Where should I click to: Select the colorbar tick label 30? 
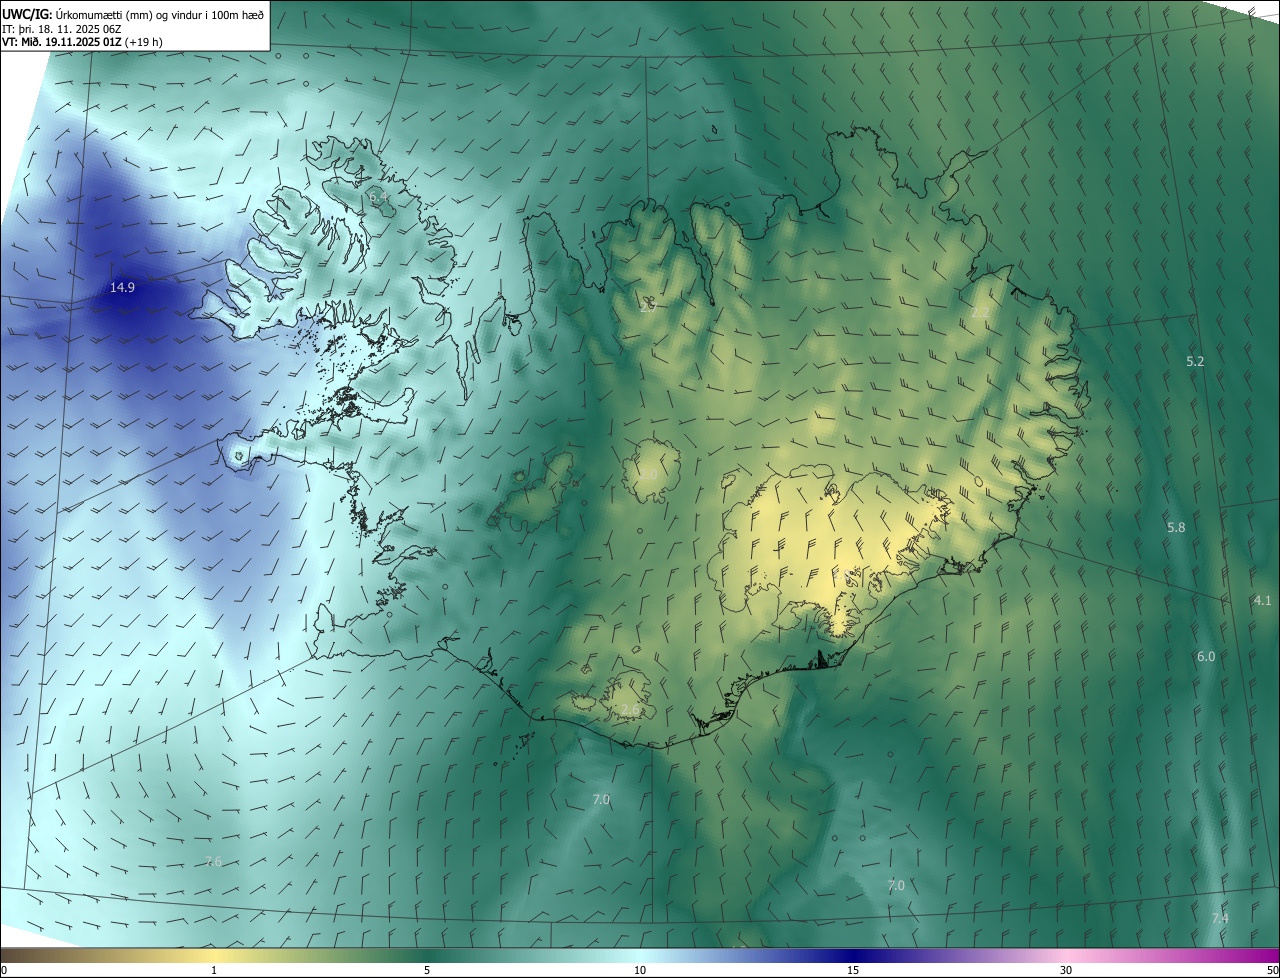tap(1066, 971)
